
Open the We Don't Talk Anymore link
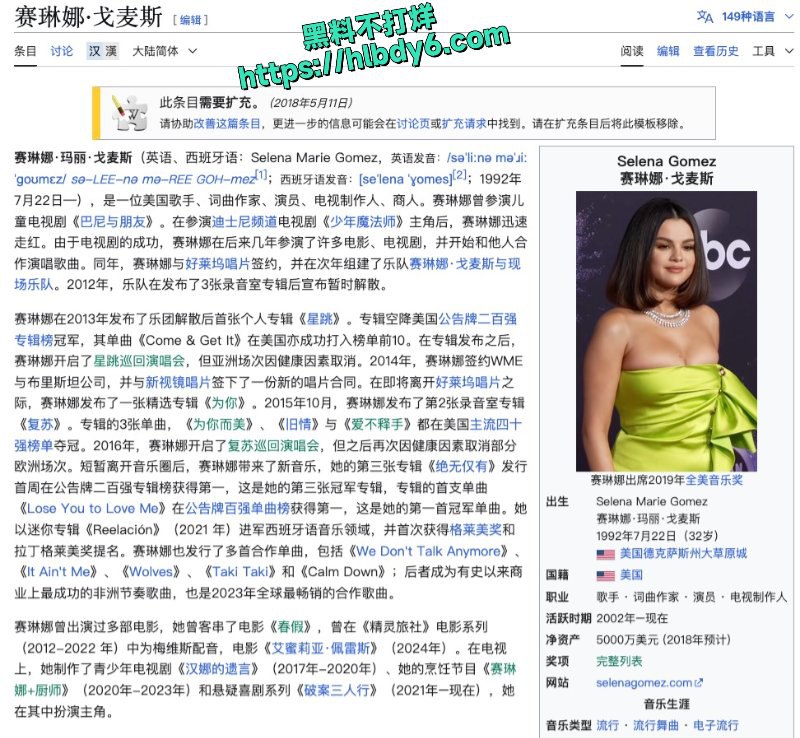point(429,551)
